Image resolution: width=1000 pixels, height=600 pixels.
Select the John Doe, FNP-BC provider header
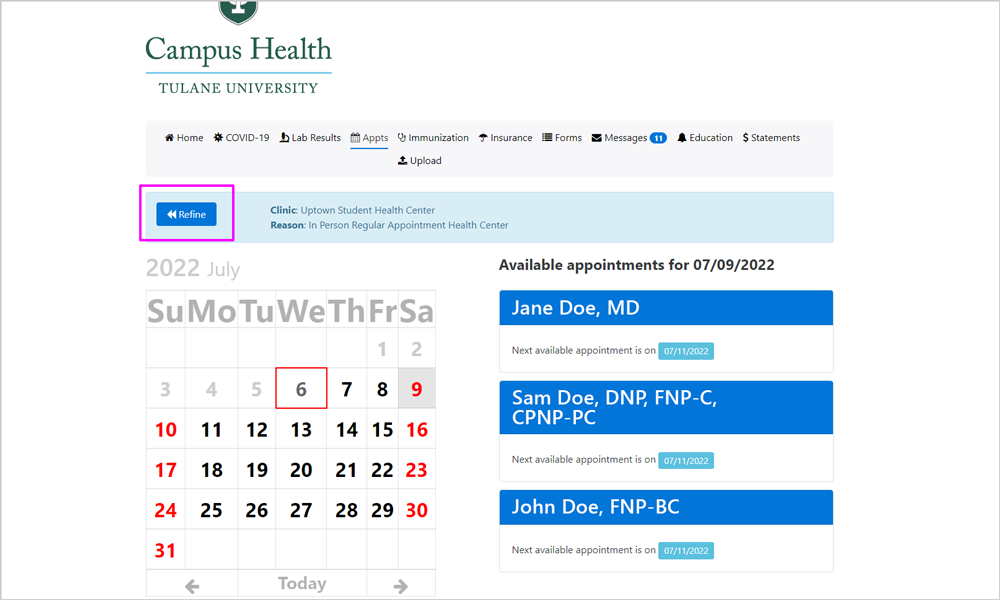(666, 508)
